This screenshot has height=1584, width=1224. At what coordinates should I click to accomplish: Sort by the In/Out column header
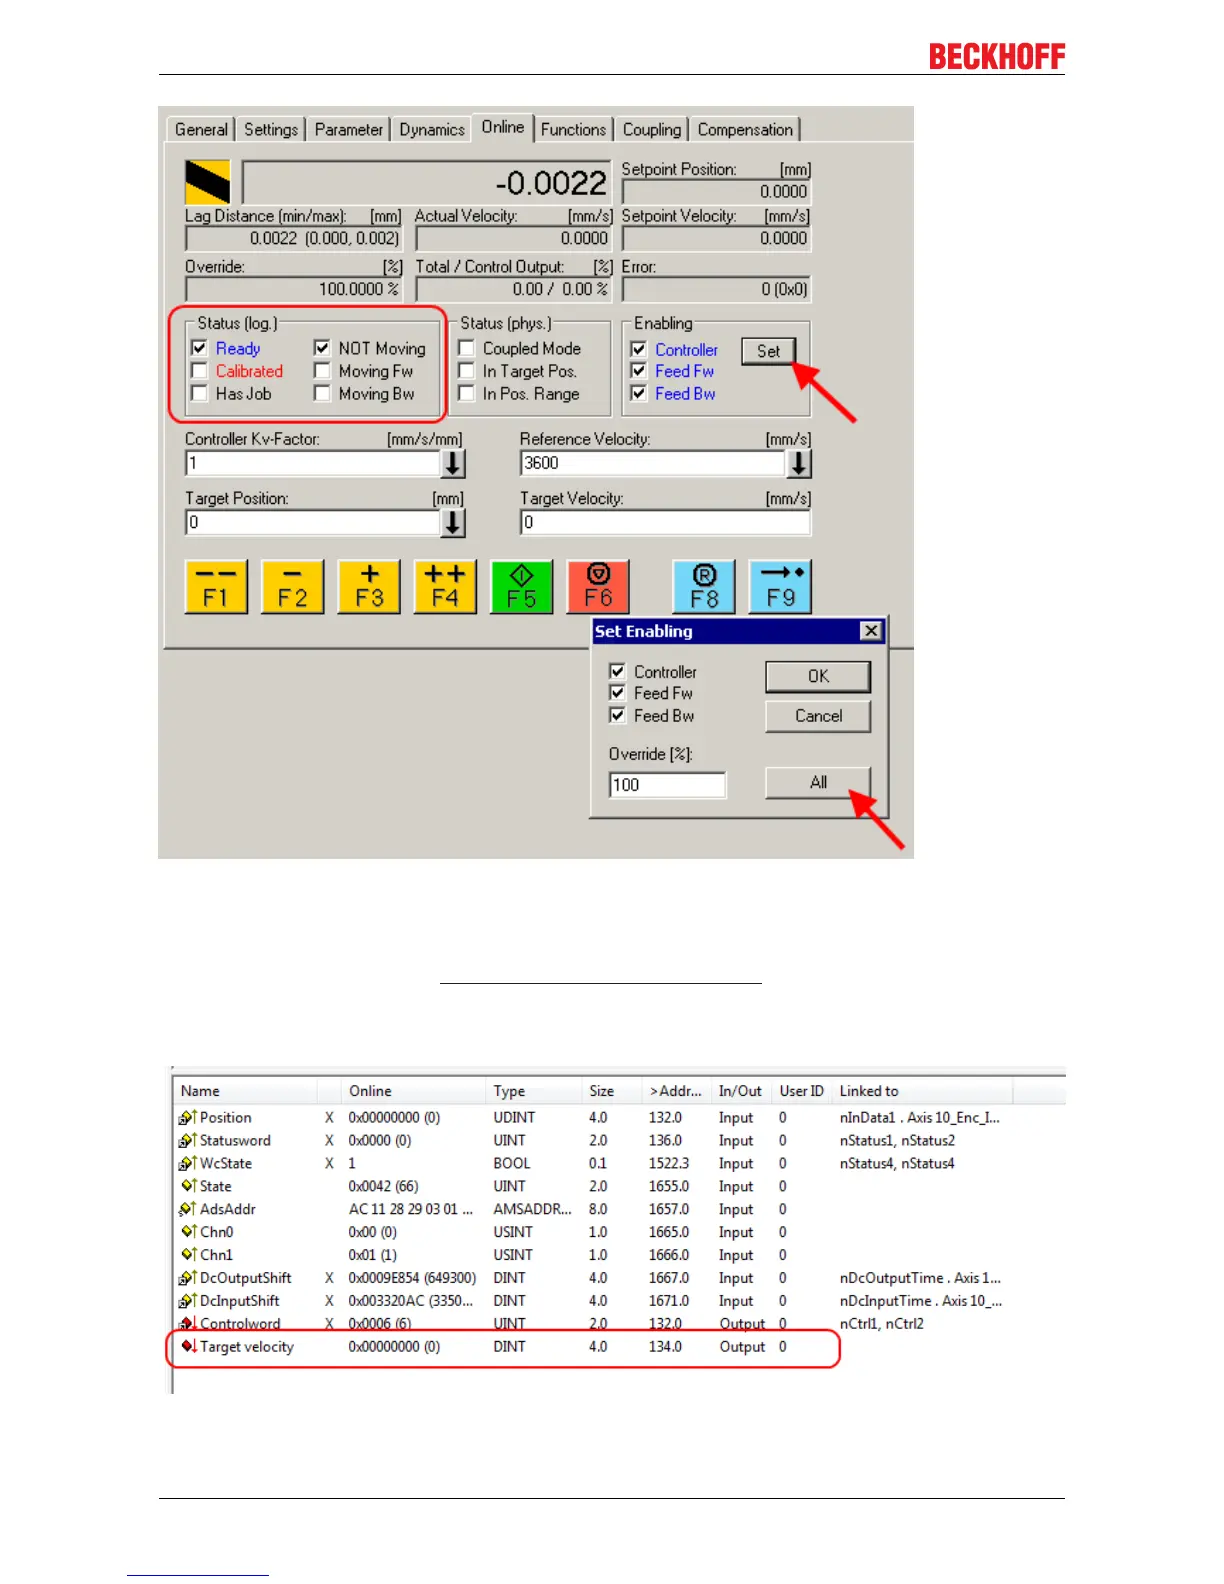pyautogui.click(x=740, y=1091)
